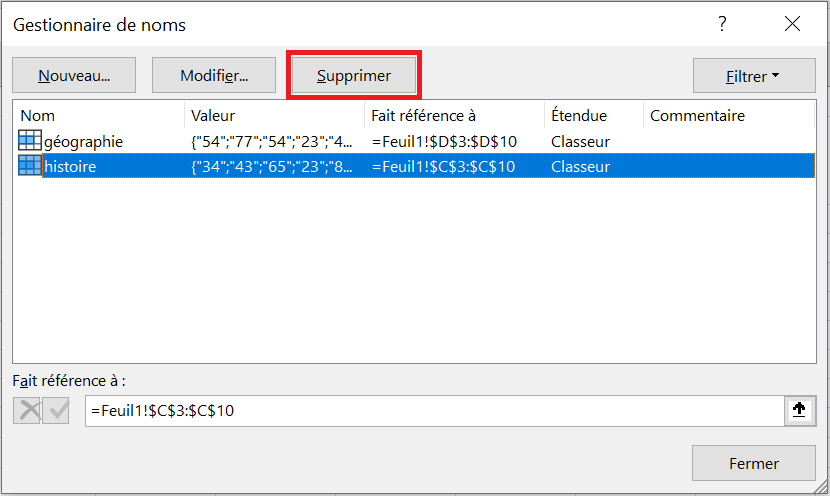This screenshot has height=496, width=830.
Task: Click the Nouveau... button
Action: tap(74, 75)
